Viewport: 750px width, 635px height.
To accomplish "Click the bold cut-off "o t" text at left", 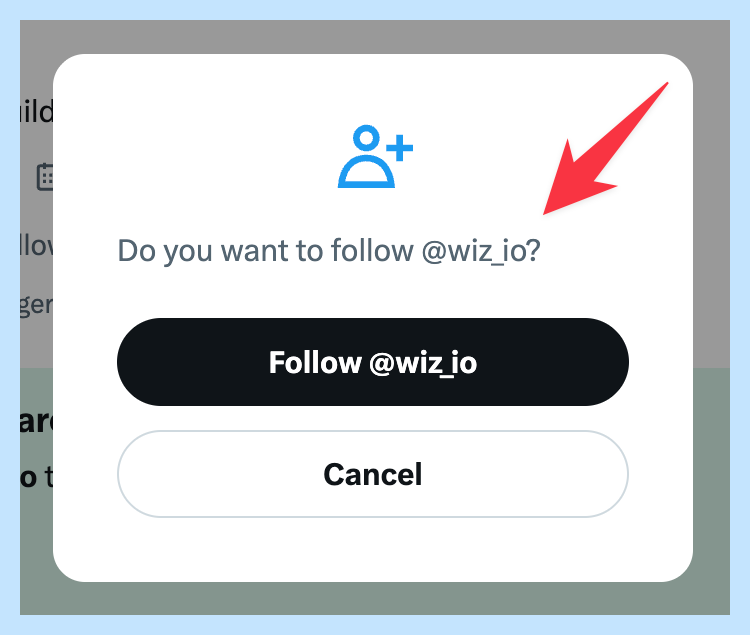I will coord(36,476).
